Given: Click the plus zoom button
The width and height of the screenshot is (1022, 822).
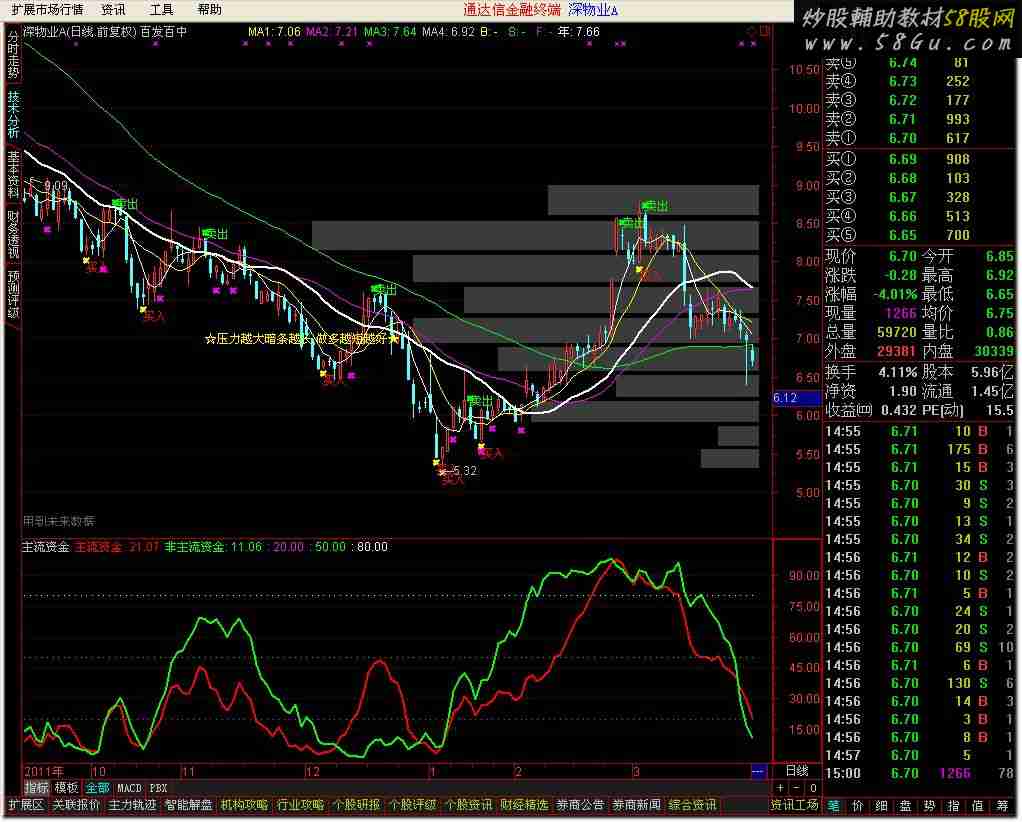Looking at the screenshot, I should [780, 787].
